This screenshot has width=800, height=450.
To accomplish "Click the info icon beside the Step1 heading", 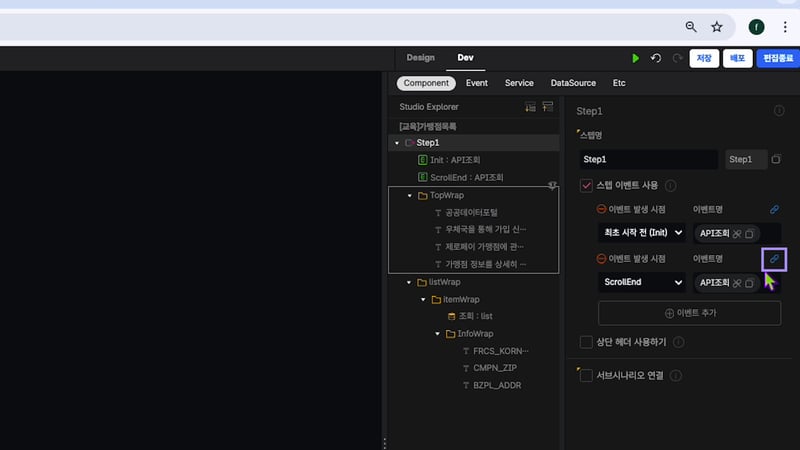I will (779, 111).
